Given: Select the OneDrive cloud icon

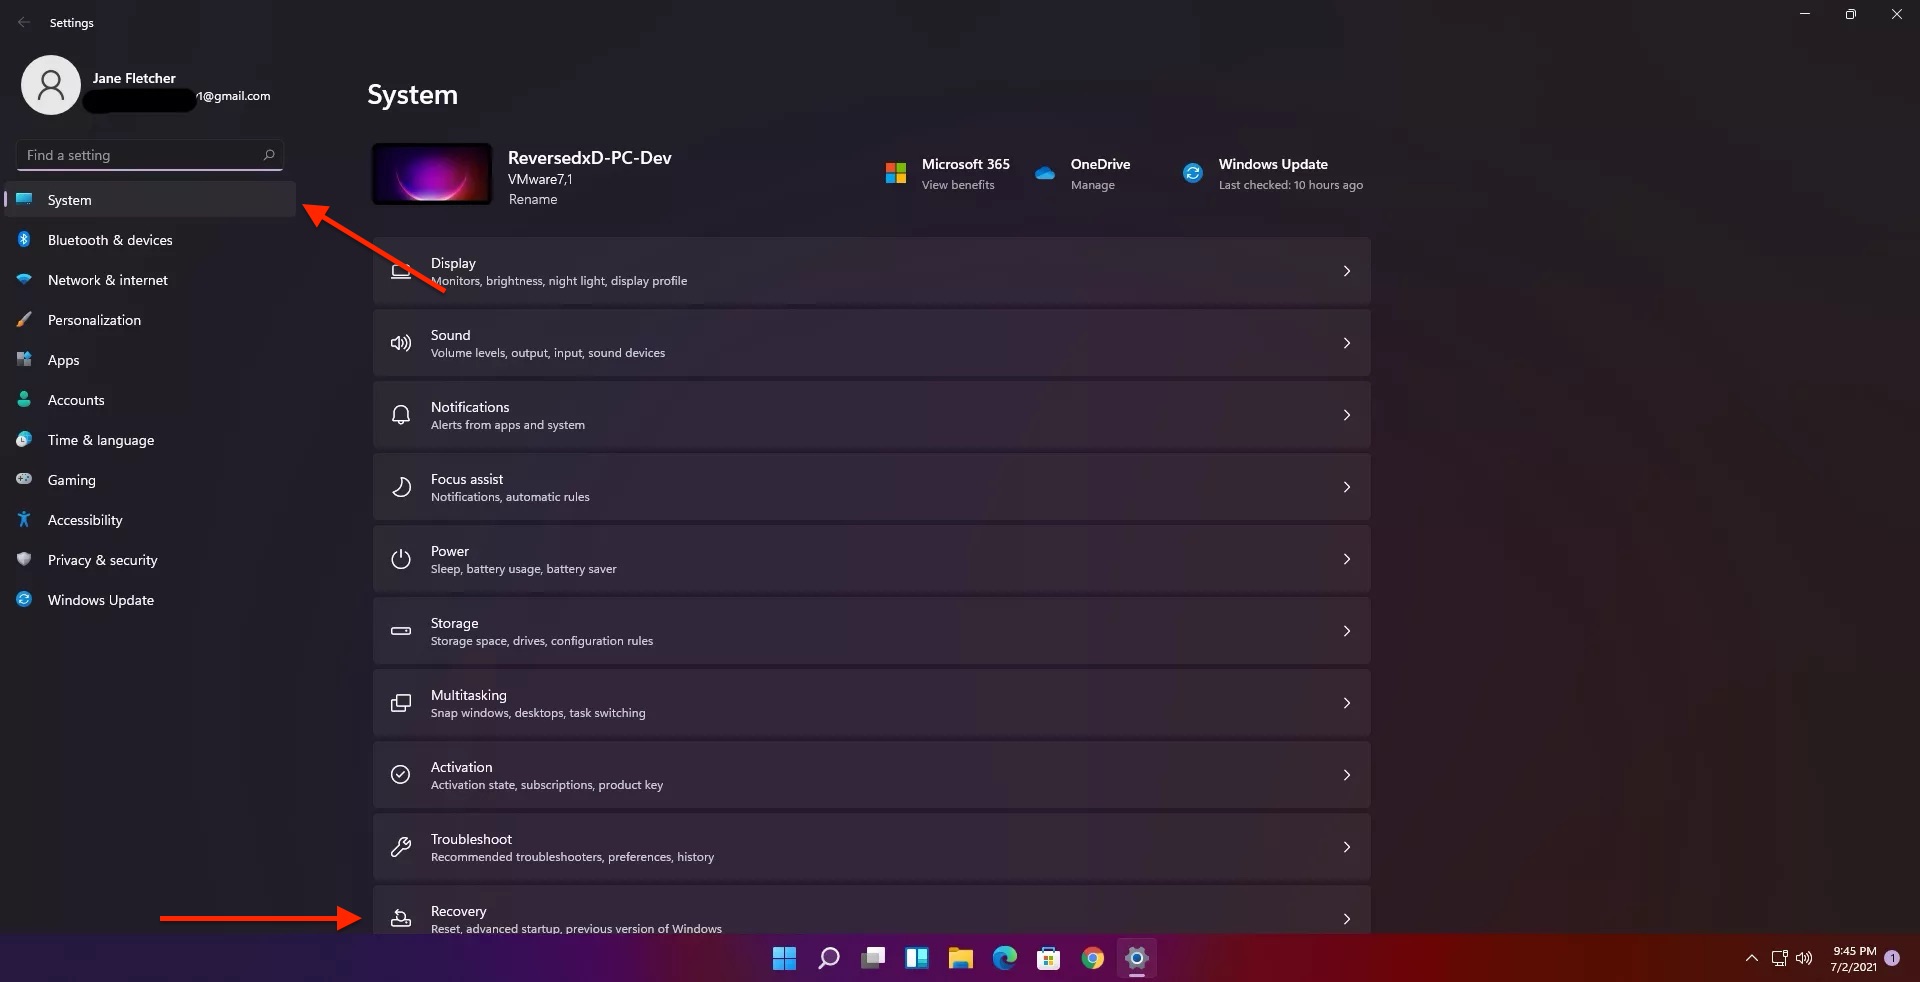Looking at the screenshot, I should click(1044, 173).
